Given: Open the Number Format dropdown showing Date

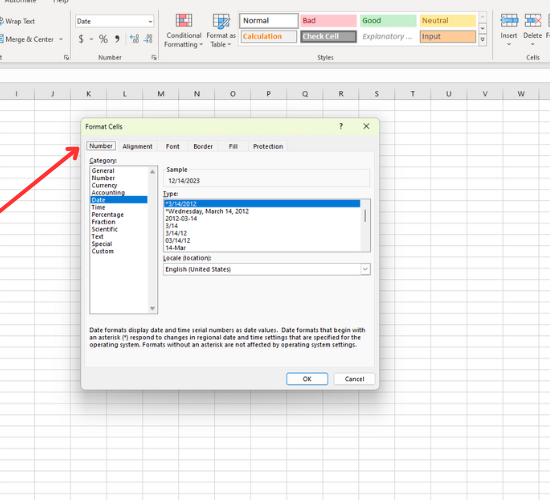Looking at the screenshot, I should point(150,21).
